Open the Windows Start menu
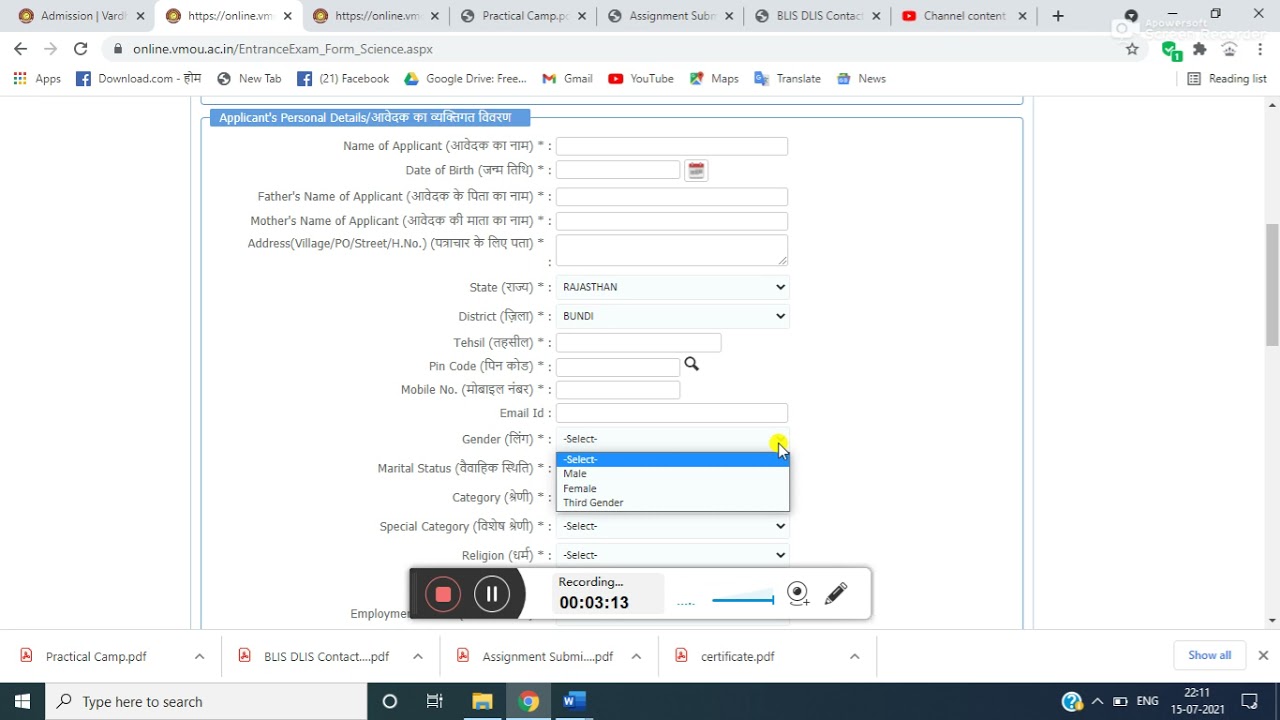1280x720 pixels. (x=22, y=701)
